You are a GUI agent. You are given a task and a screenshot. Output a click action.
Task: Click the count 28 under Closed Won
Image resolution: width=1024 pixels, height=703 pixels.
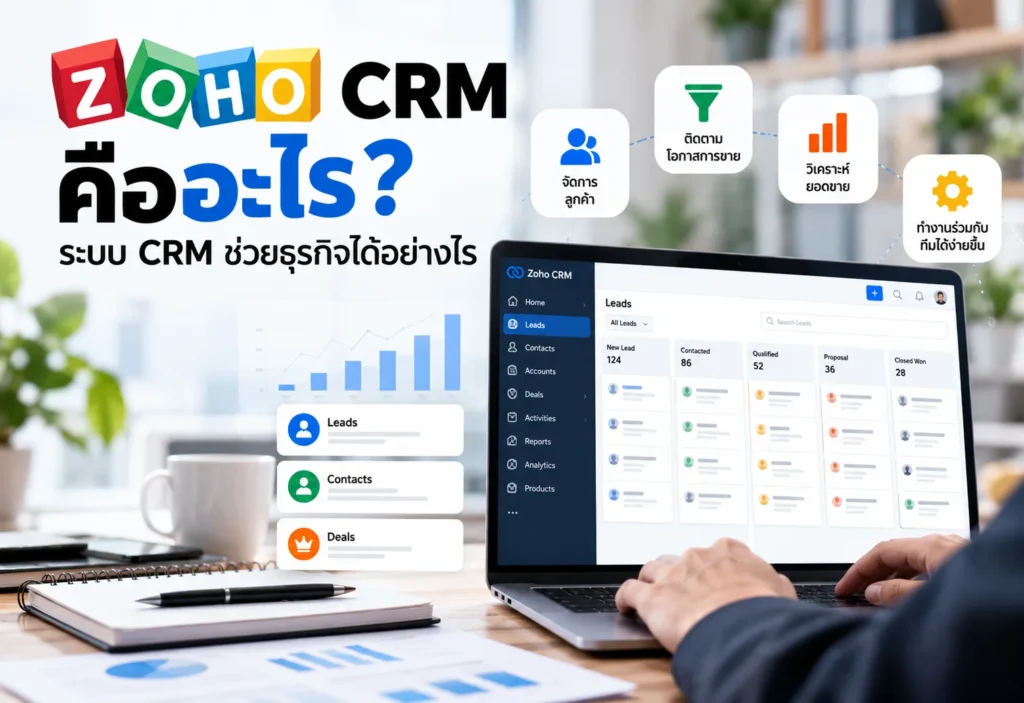click(901, 372)
